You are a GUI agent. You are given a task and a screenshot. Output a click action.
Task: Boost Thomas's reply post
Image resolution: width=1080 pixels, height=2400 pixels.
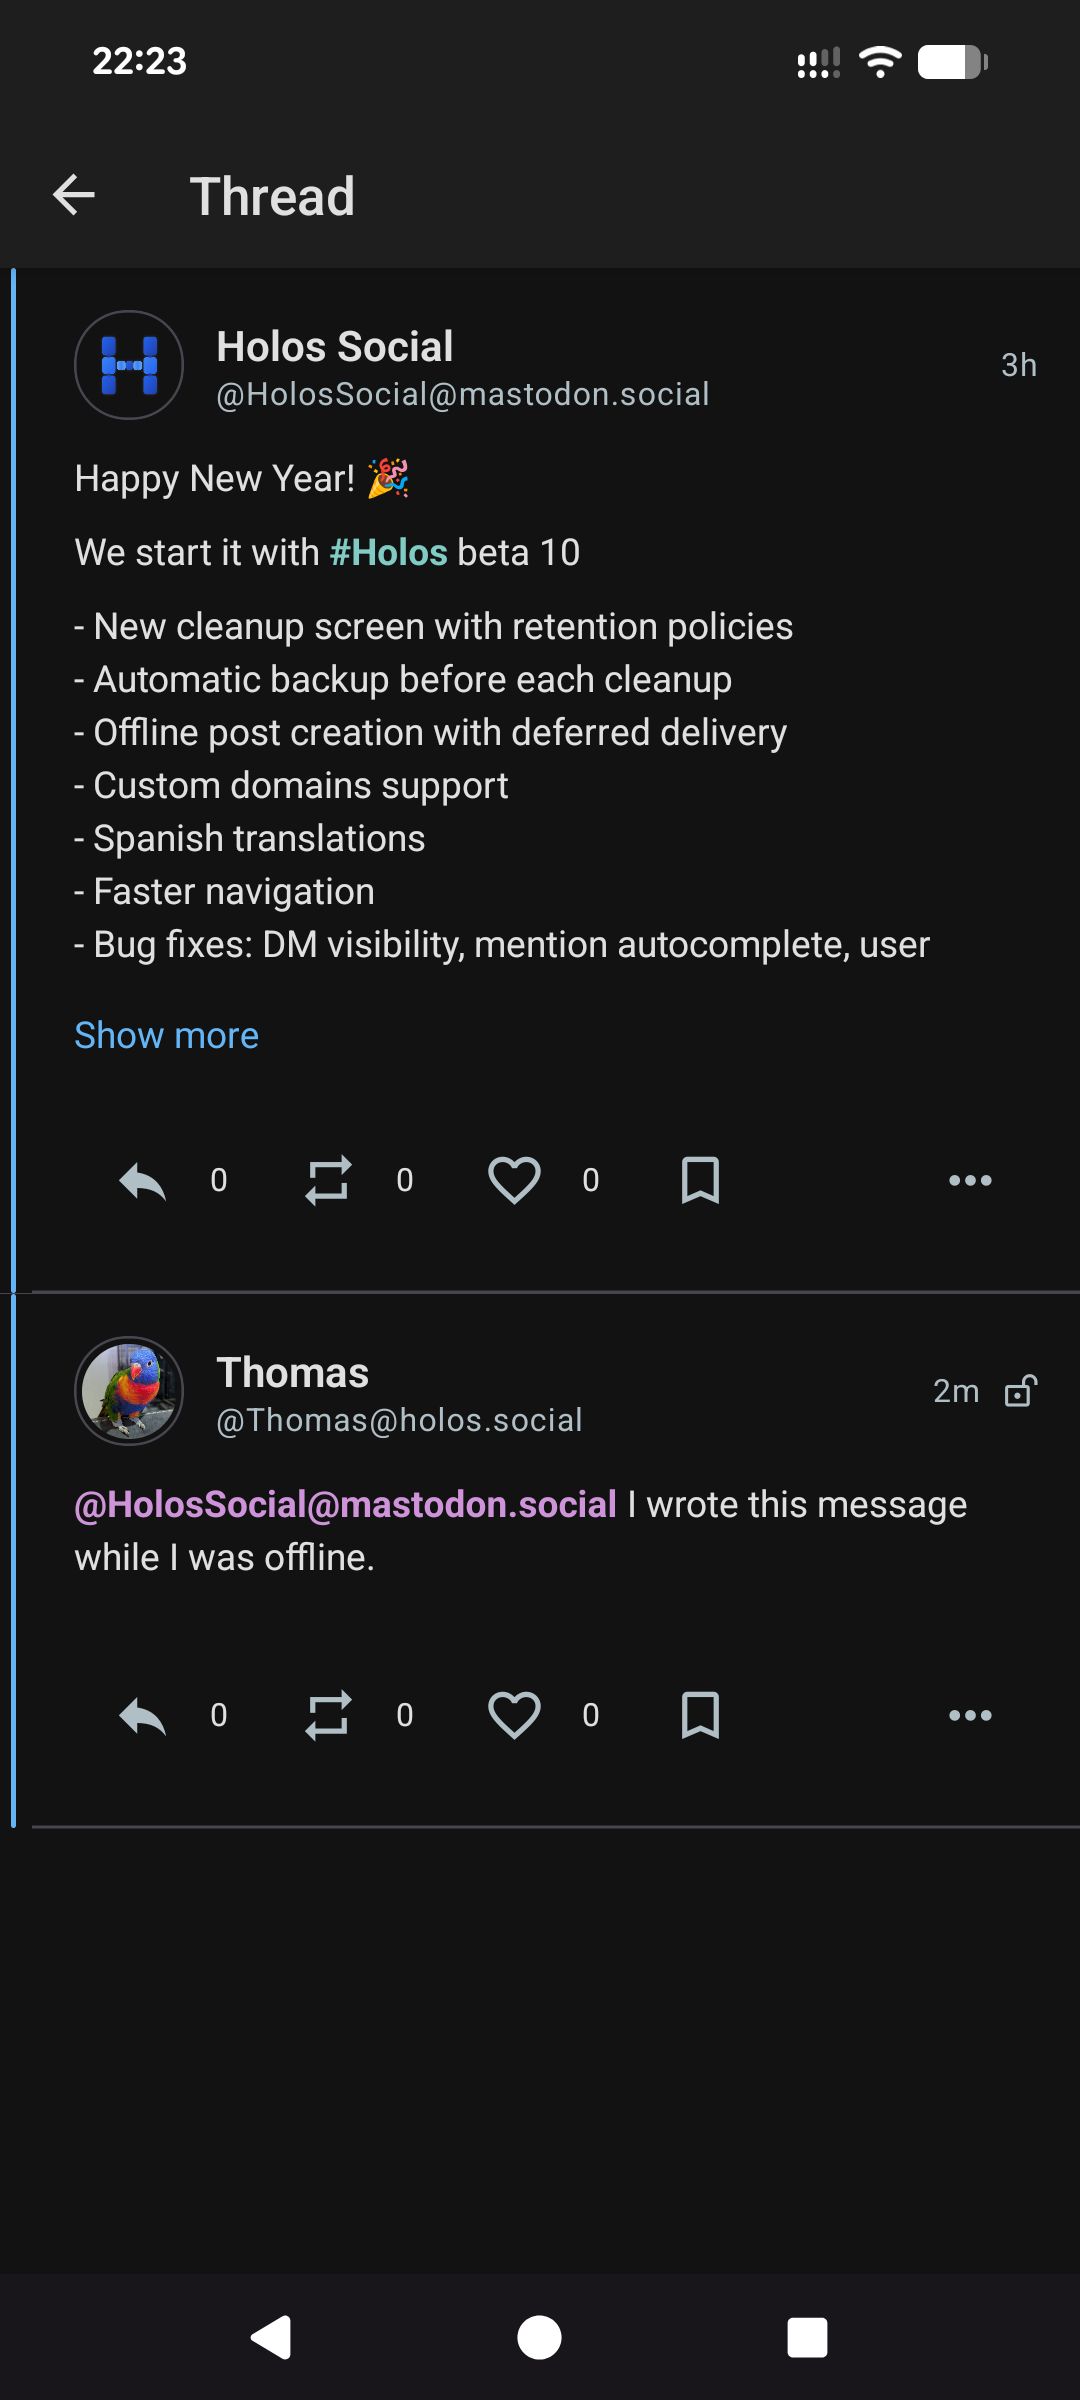328,1716
